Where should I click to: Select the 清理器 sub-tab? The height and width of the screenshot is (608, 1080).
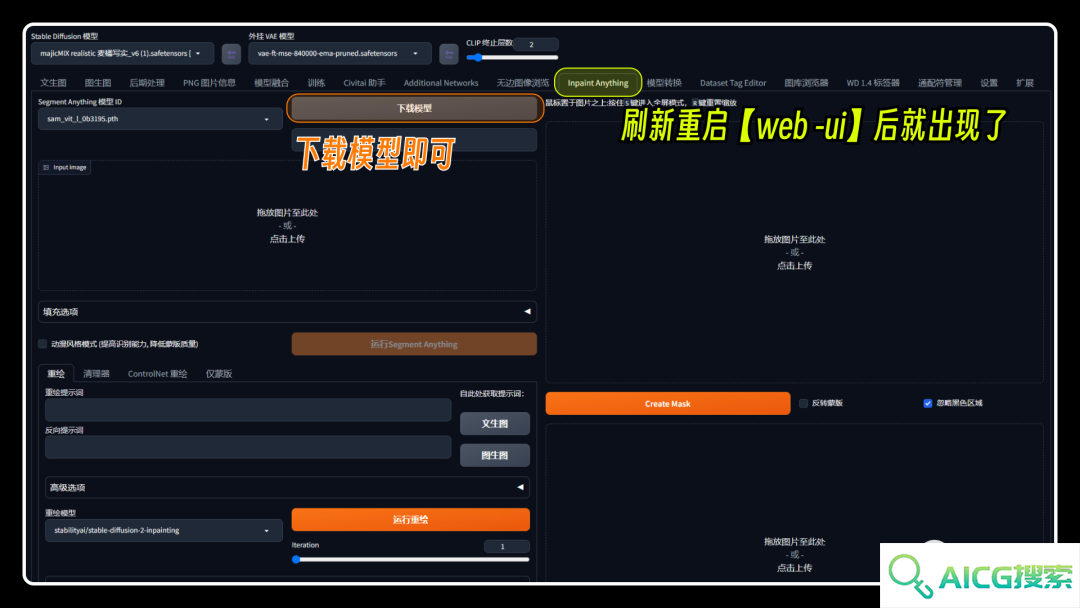point(96,374)
